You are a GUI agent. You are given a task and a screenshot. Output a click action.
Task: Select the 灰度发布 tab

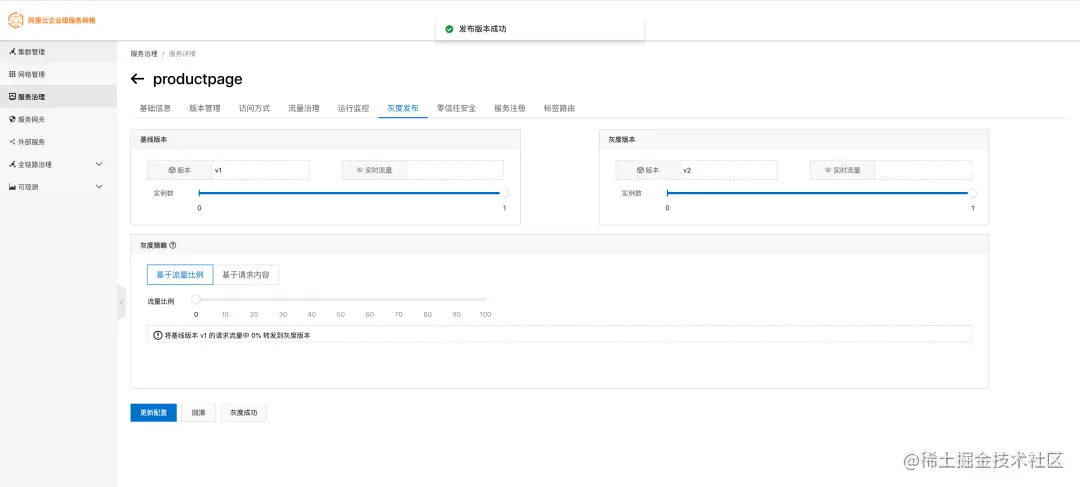pyautogui.click(x=403, y=108)
